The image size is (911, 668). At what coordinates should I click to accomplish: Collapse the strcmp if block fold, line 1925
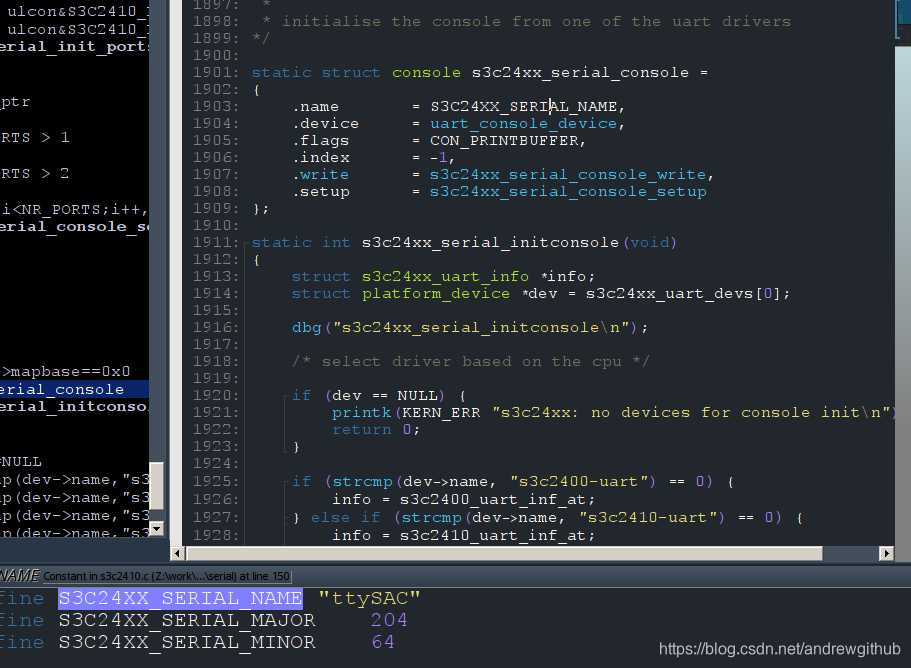286,482
